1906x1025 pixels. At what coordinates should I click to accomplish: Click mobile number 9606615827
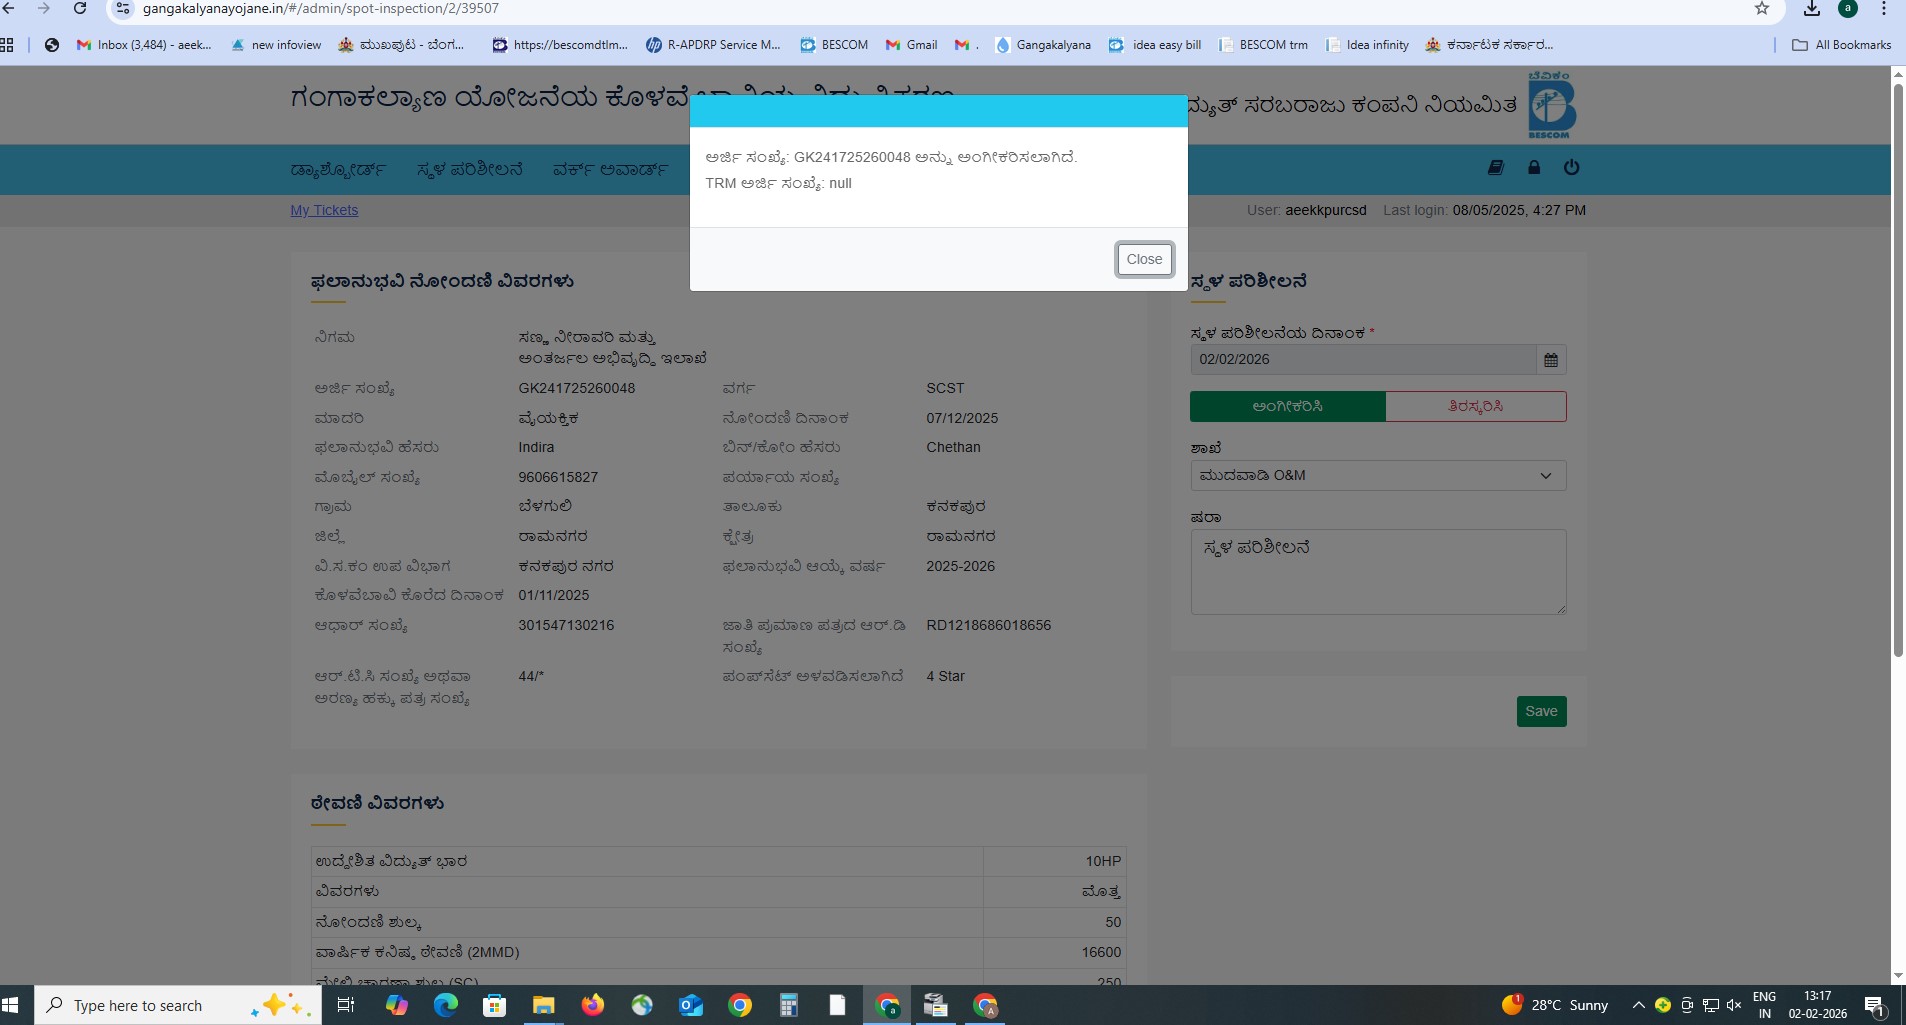[x=558, y=477]
